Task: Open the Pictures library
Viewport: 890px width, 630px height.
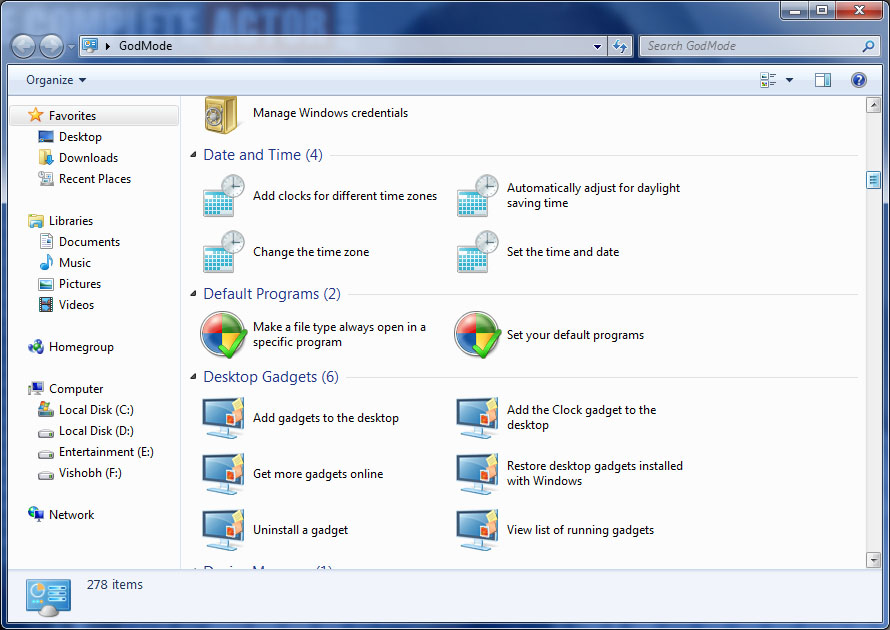Action: pos(79,284)
